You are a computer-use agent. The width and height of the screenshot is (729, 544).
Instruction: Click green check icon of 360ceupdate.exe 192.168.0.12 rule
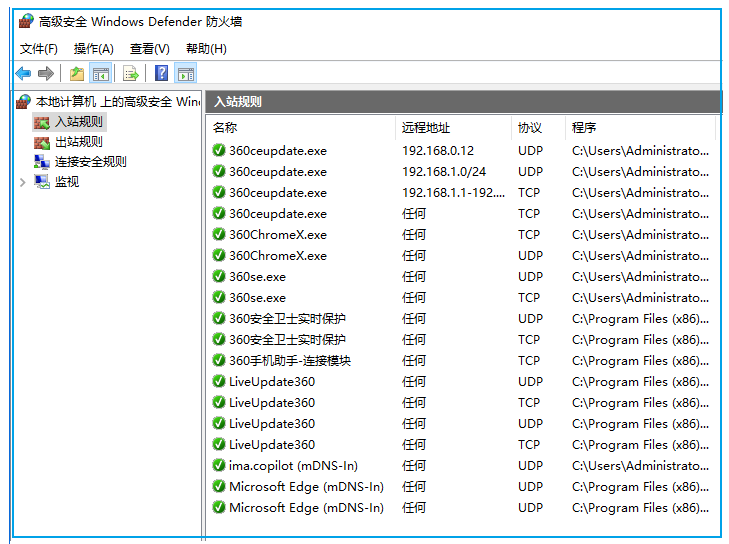coord(219,150)
